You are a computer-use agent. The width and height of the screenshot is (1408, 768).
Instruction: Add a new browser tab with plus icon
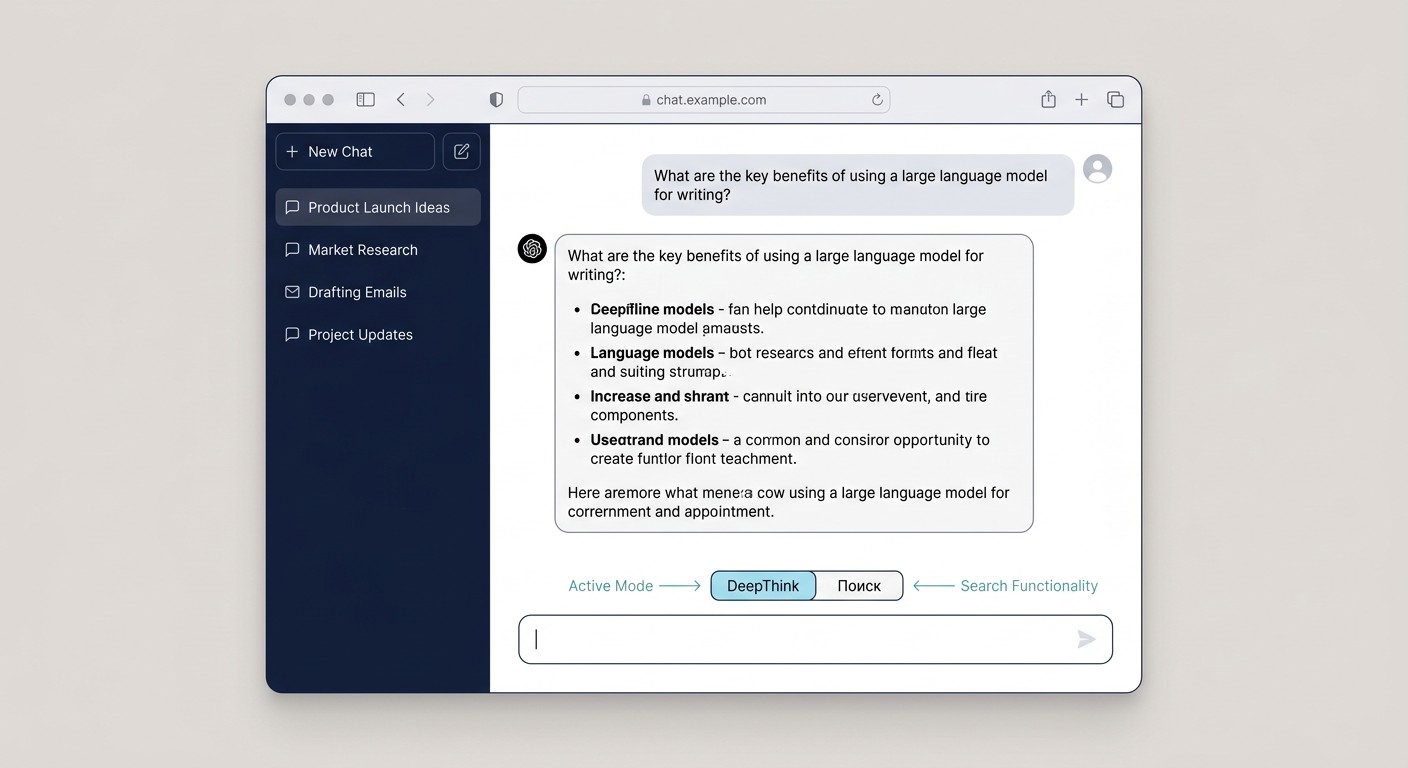(1081, 100)
